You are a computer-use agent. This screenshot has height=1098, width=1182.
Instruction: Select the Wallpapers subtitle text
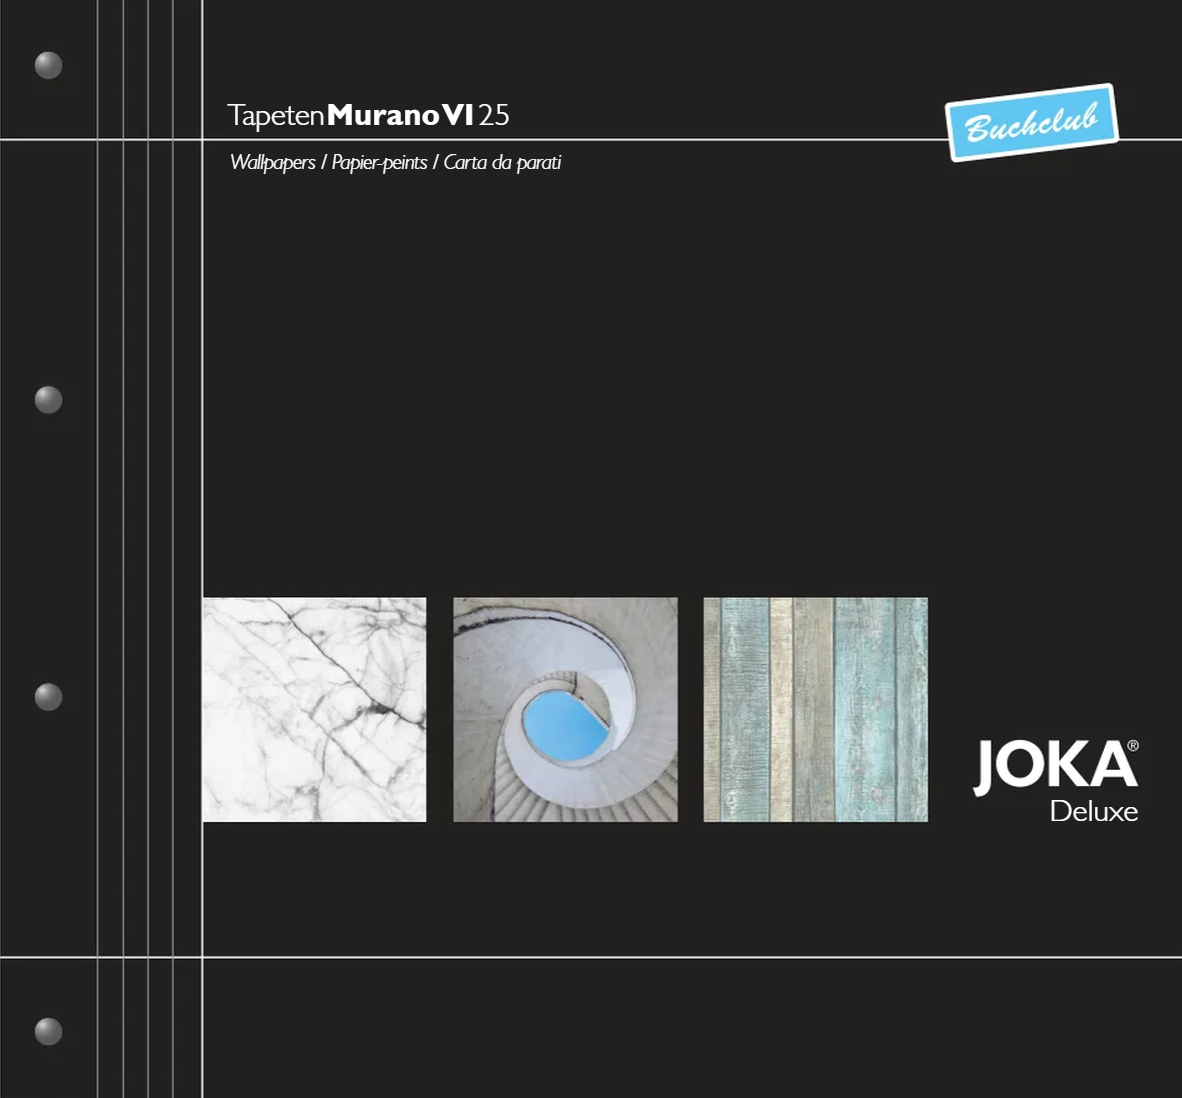272,162
